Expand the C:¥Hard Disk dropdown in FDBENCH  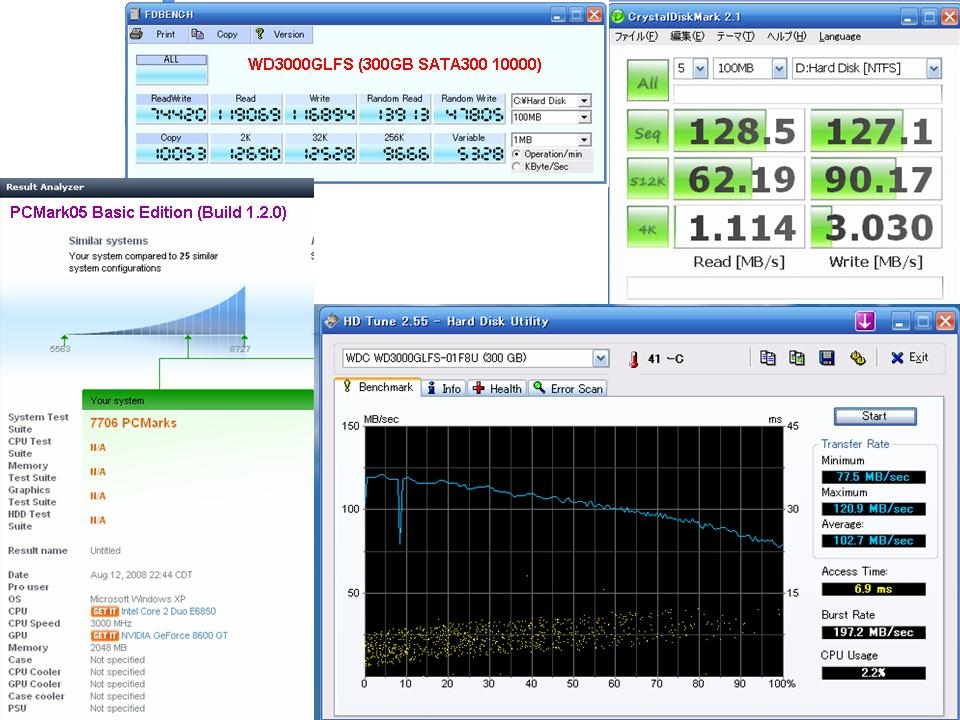584,101
